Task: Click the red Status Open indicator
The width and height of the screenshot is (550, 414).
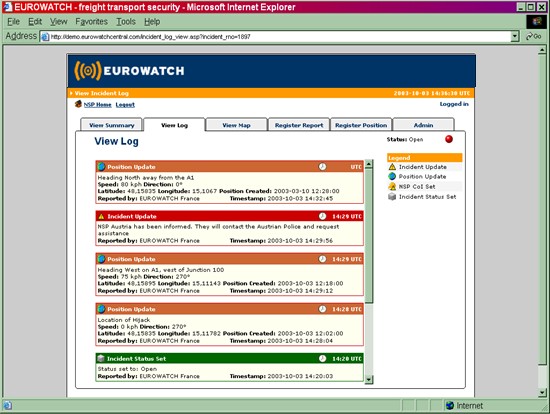Action: tap(449, 139)
